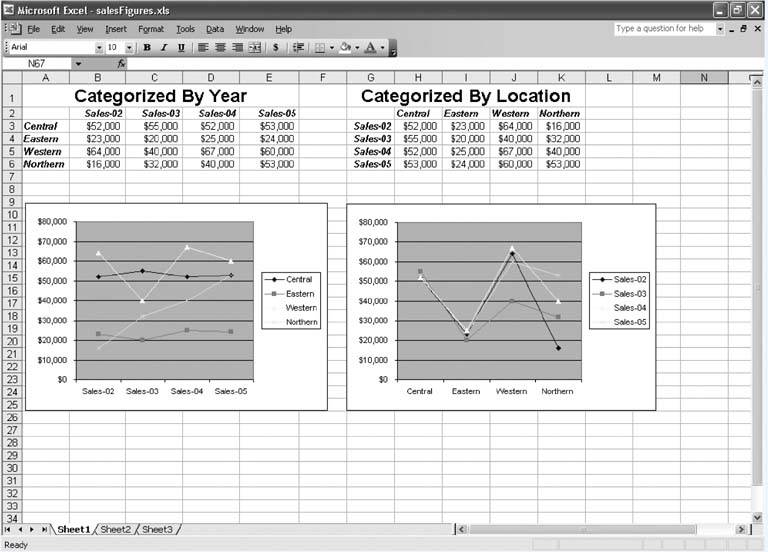Open Tools menu
Screen dimensions: 768x552
(185, 29)
